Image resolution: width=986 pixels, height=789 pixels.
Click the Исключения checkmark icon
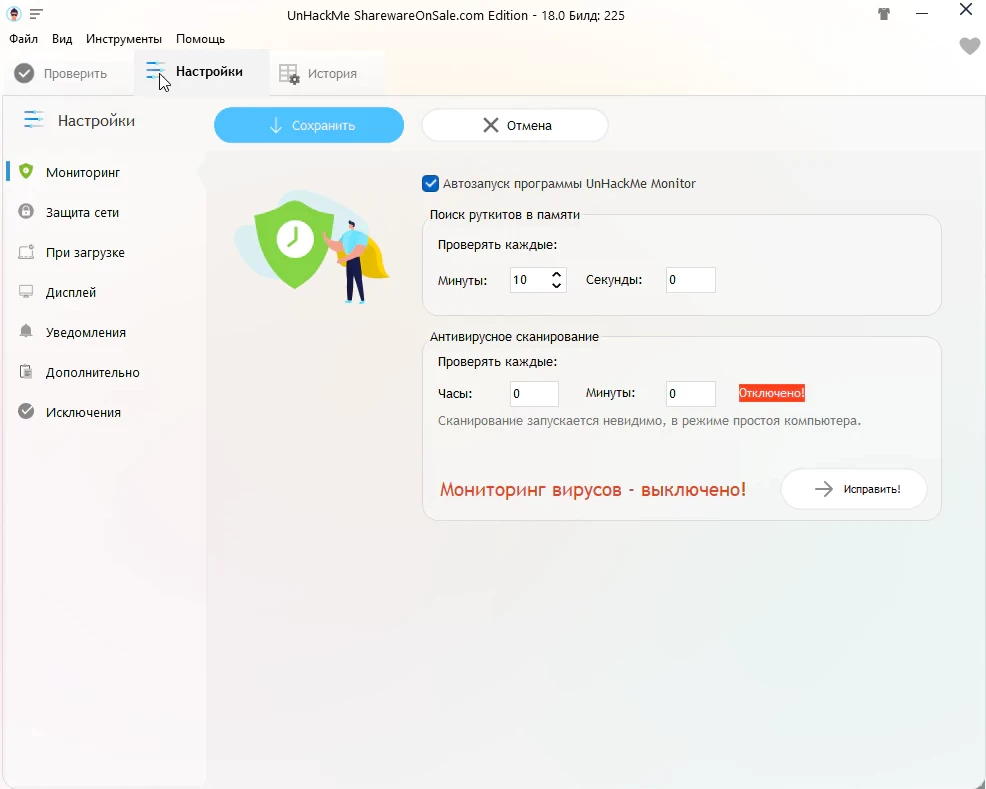click(x=26, y=412)
